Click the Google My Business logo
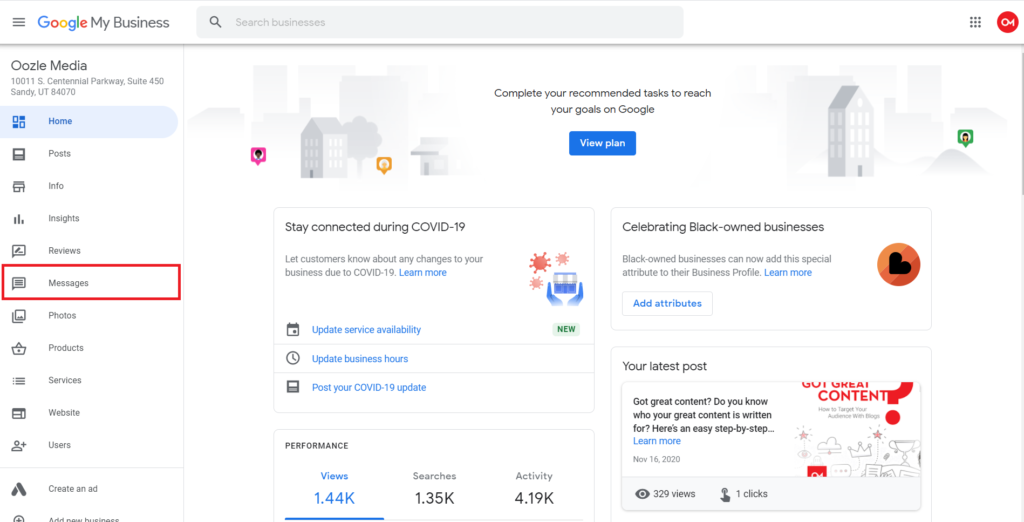Image resolution: width=1024 pixels, height=522 pixels. click(x=103, y=22)
